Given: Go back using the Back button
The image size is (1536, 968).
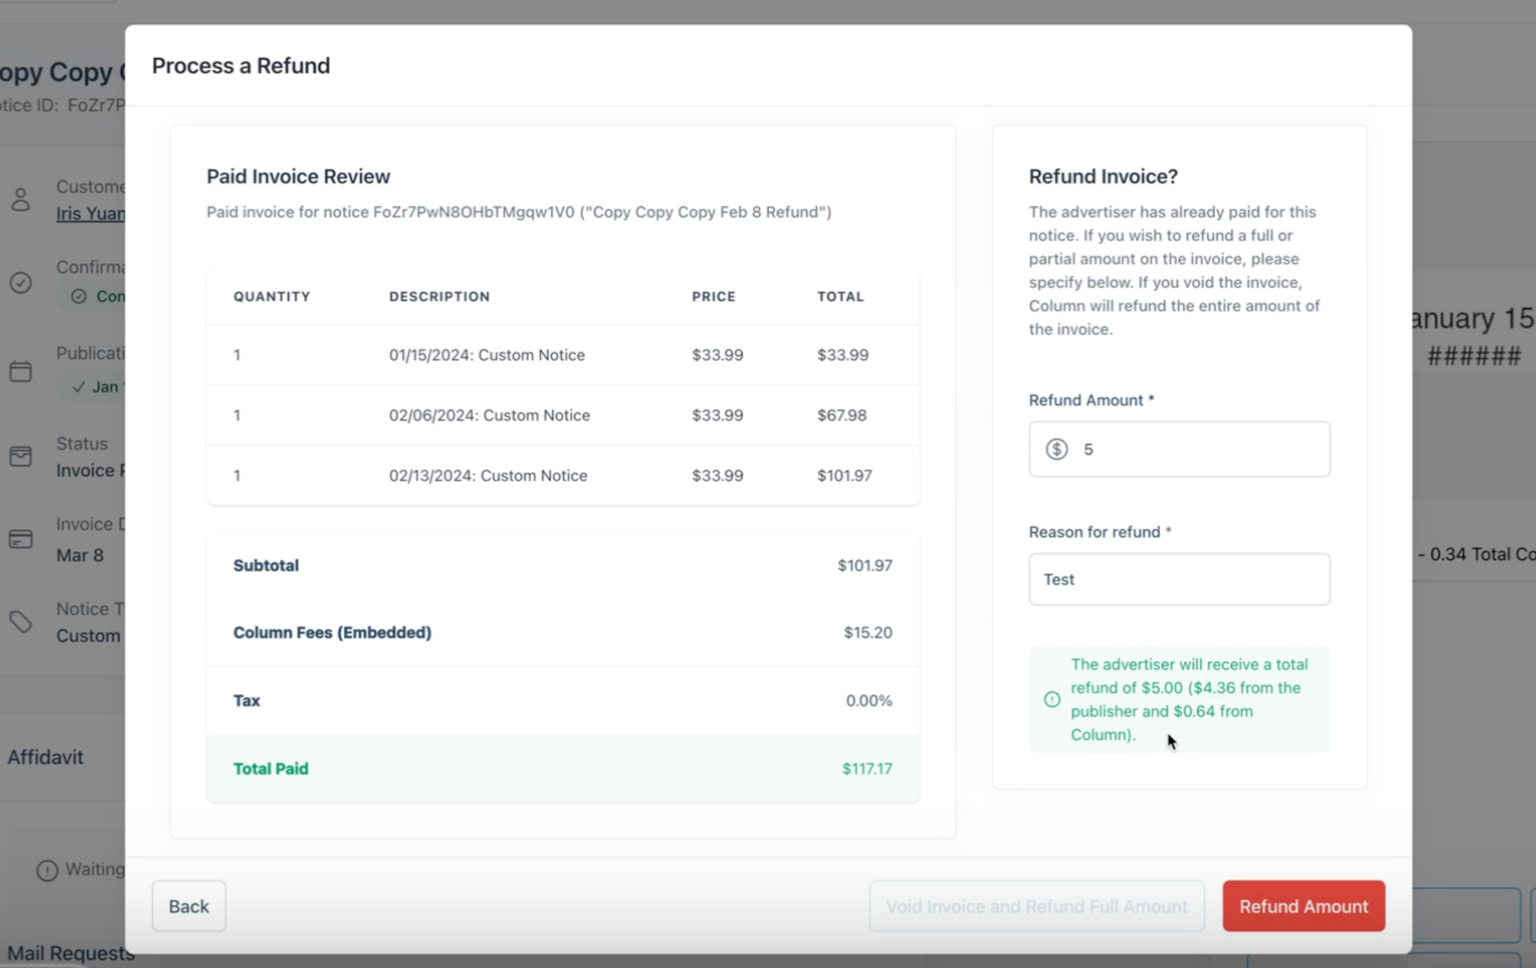Looking at the screenshot, I should point(188,906).
